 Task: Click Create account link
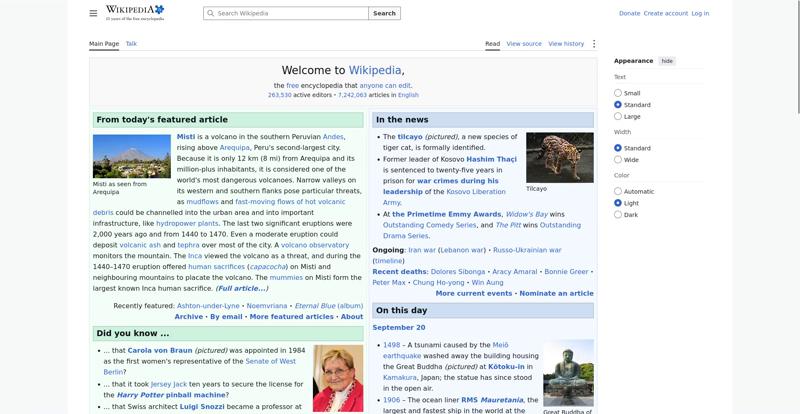click(x=666, y=13)
